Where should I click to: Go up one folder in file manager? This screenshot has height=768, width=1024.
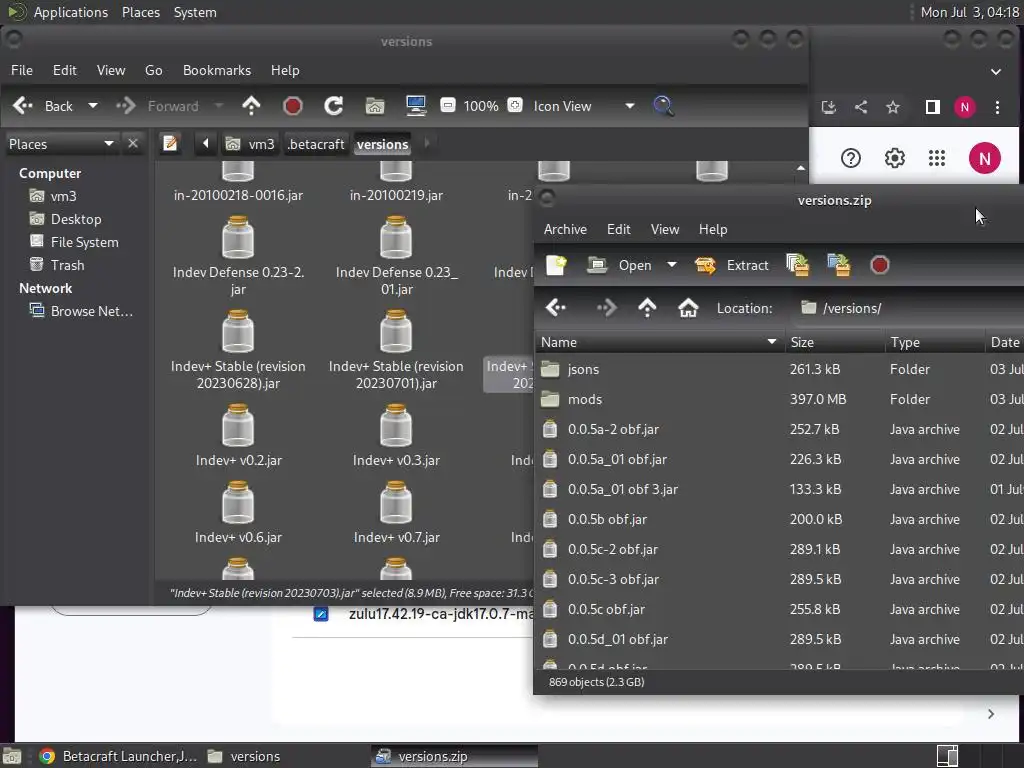pyautogui.click(x=251, y=106)
